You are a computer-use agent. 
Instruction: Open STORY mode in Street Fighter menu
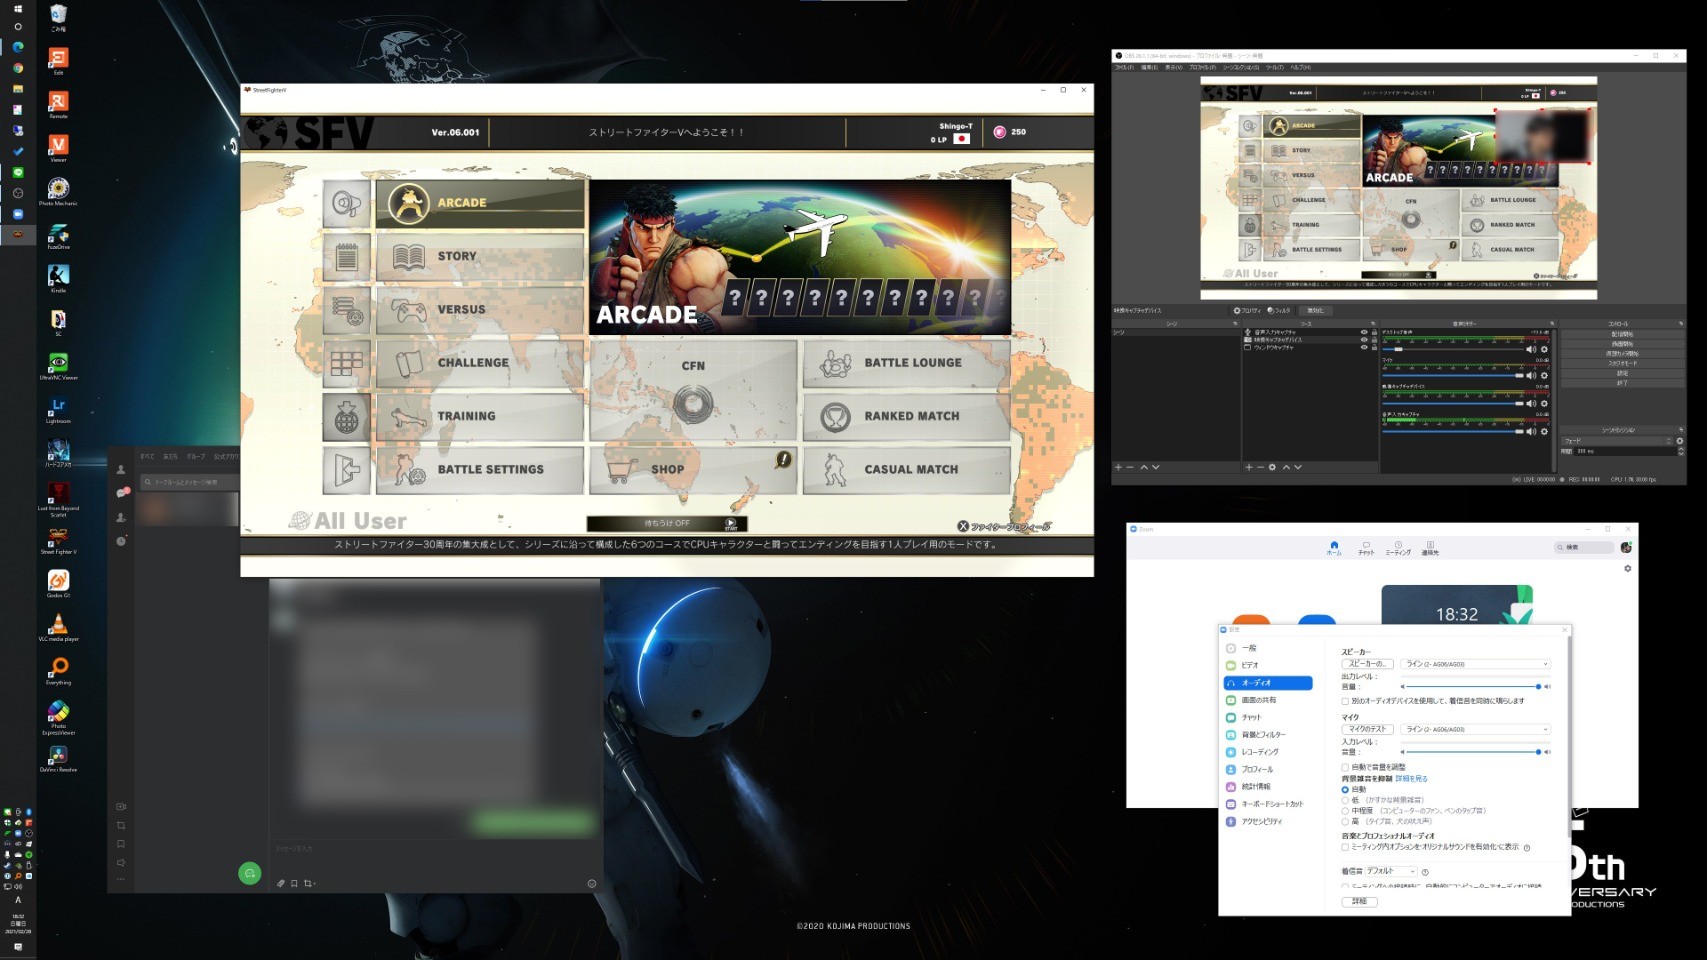pyautogui.click(x=480, y=257)
